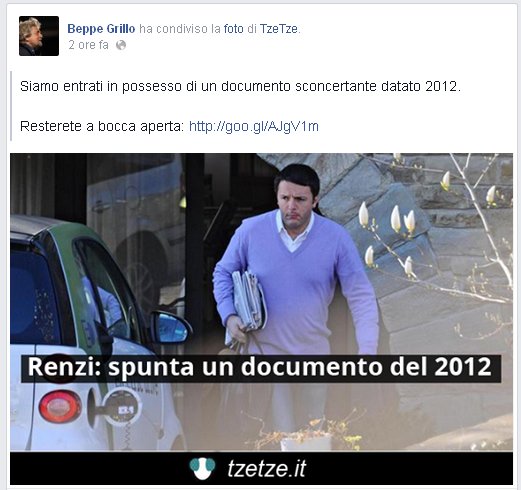This screenshot has width=521, height=490.
Task: Click the 'Resterete a bocca aperta' text
Action: pos(102,126)
